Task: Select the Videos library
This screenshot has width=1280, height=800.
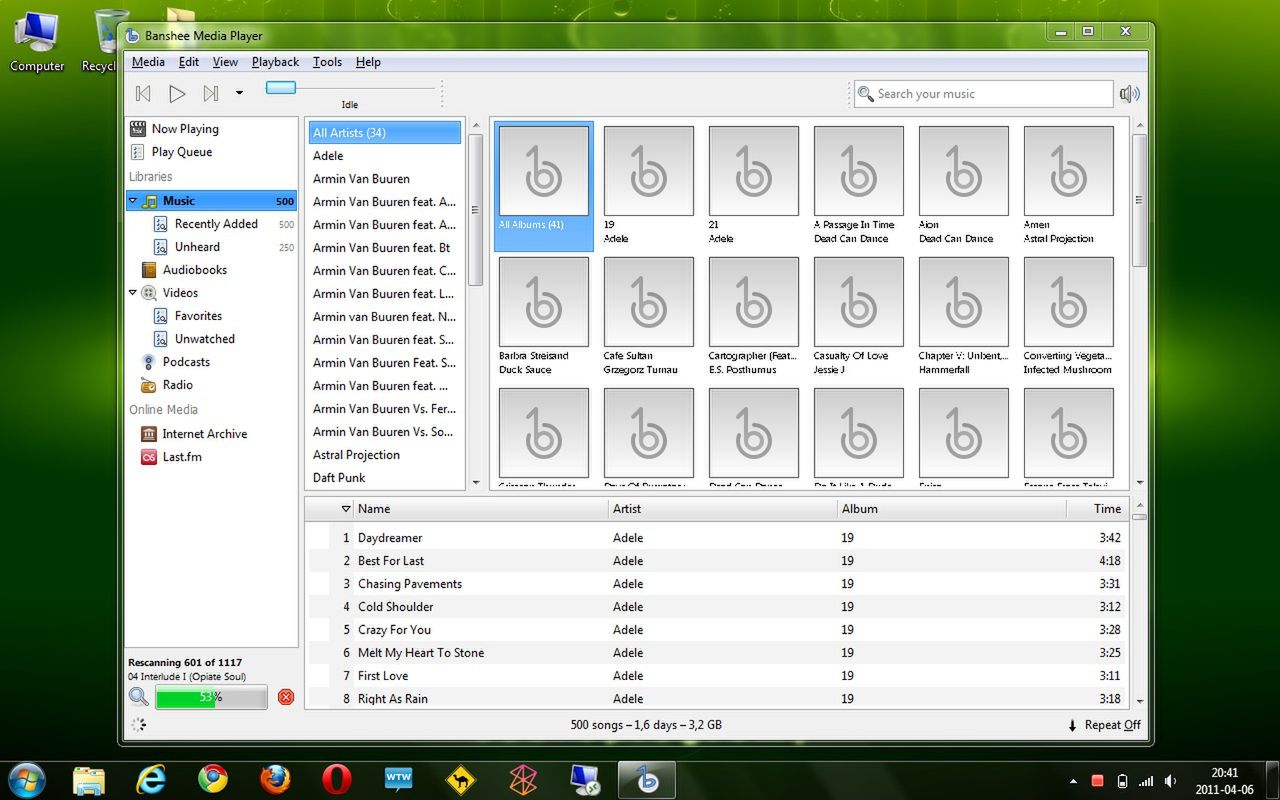Action: coord(180,293)
